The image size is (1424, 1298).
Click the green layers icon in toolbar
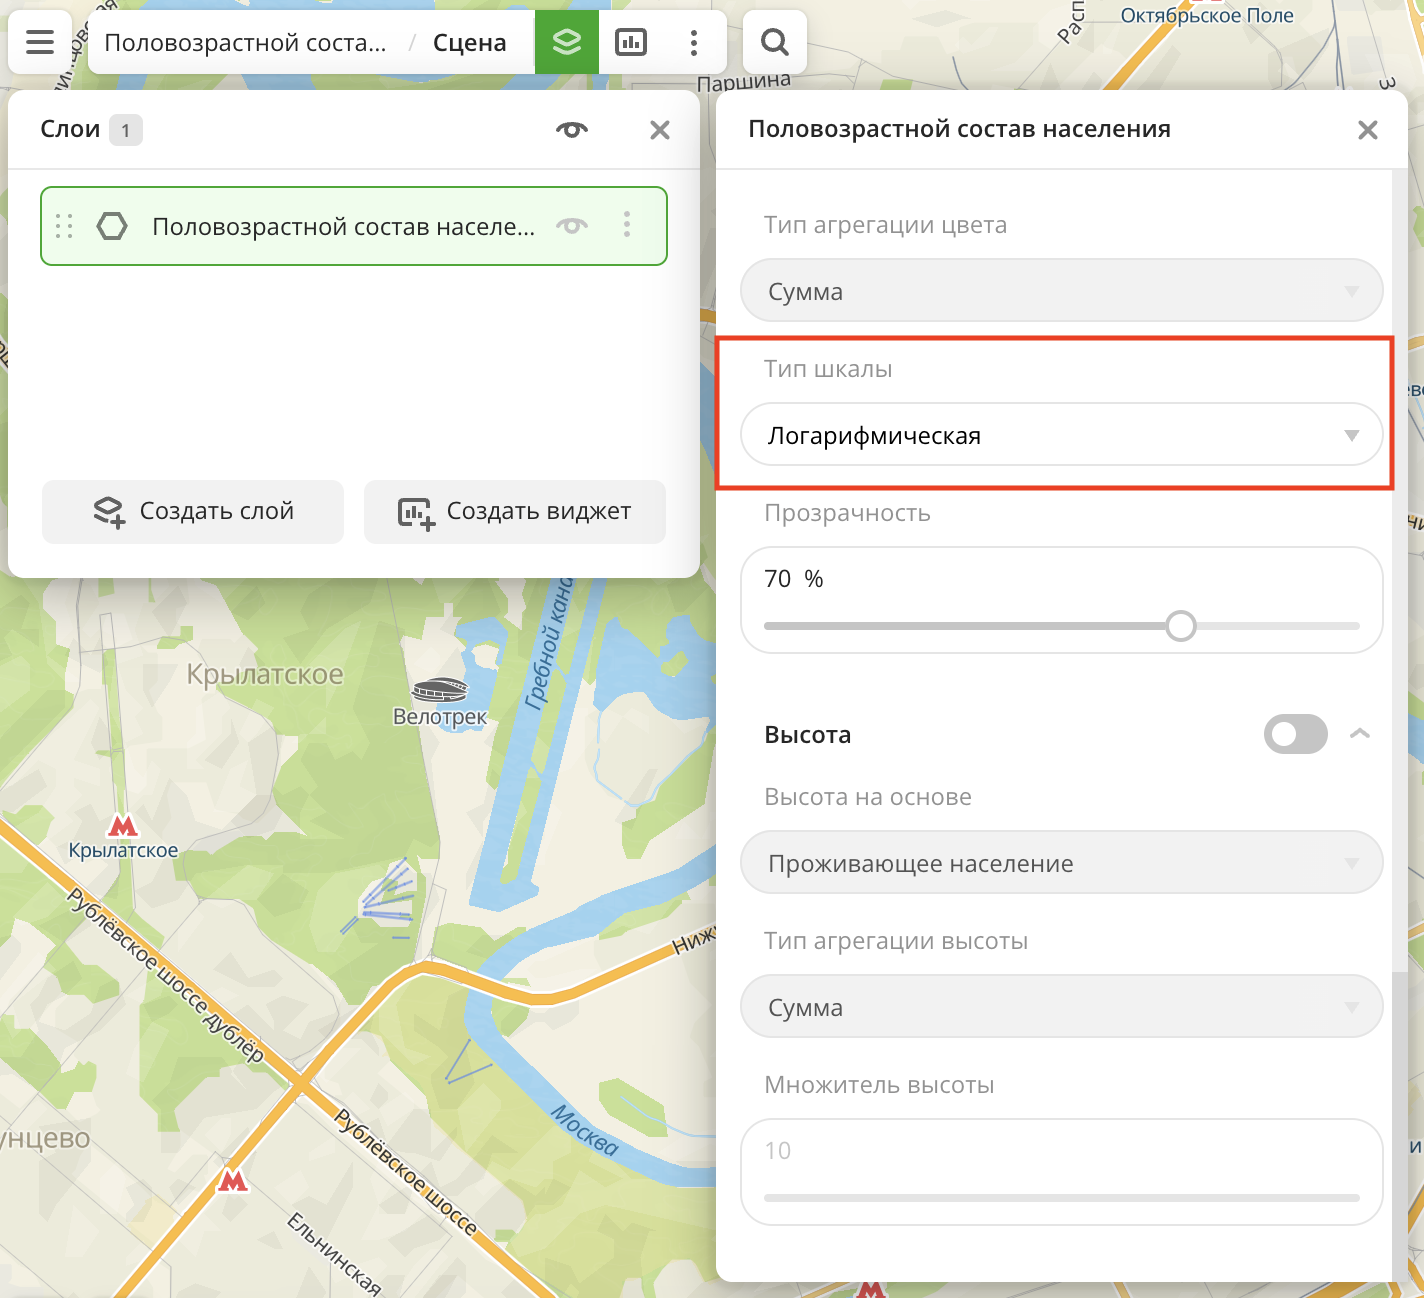point(567,42)
